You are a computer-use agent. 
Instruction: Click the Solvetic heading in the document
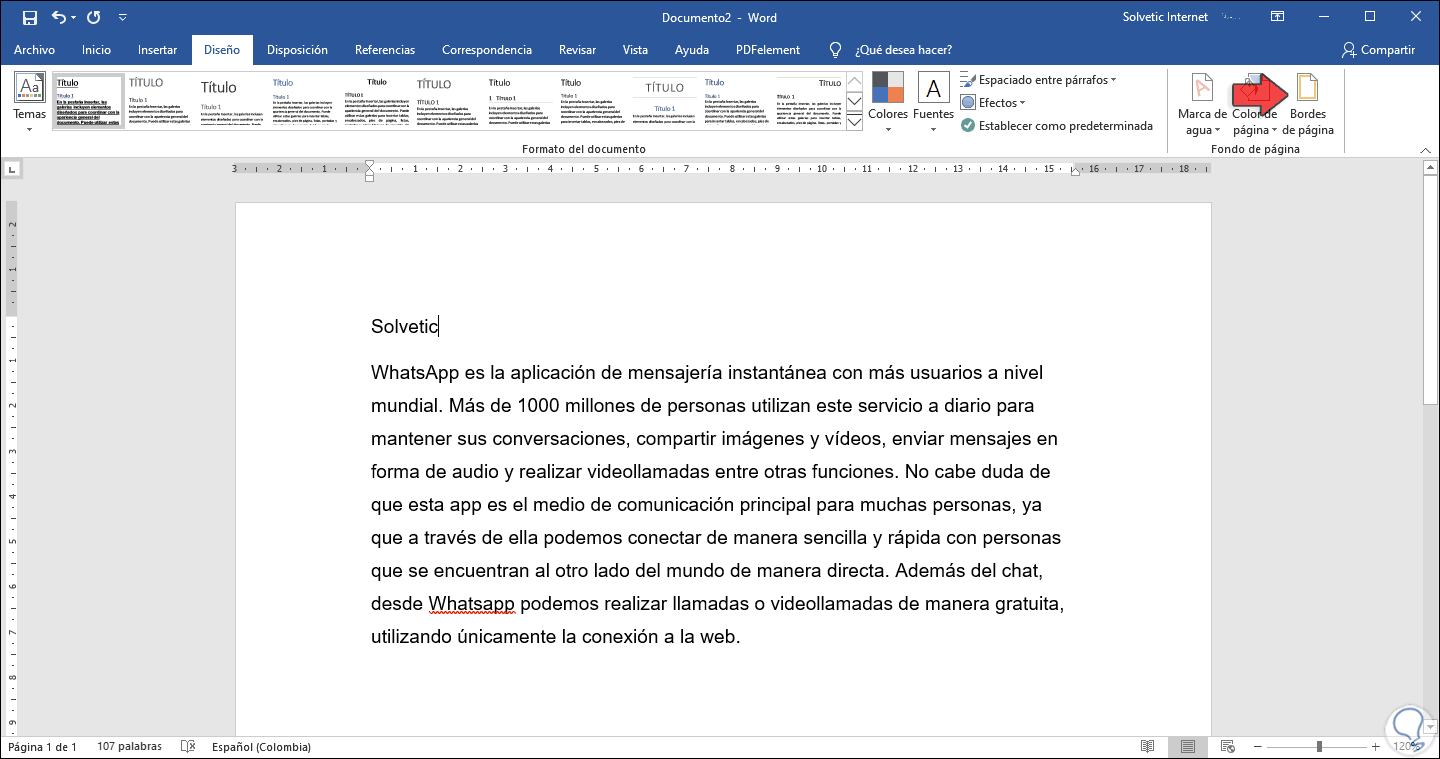[404, 326]
